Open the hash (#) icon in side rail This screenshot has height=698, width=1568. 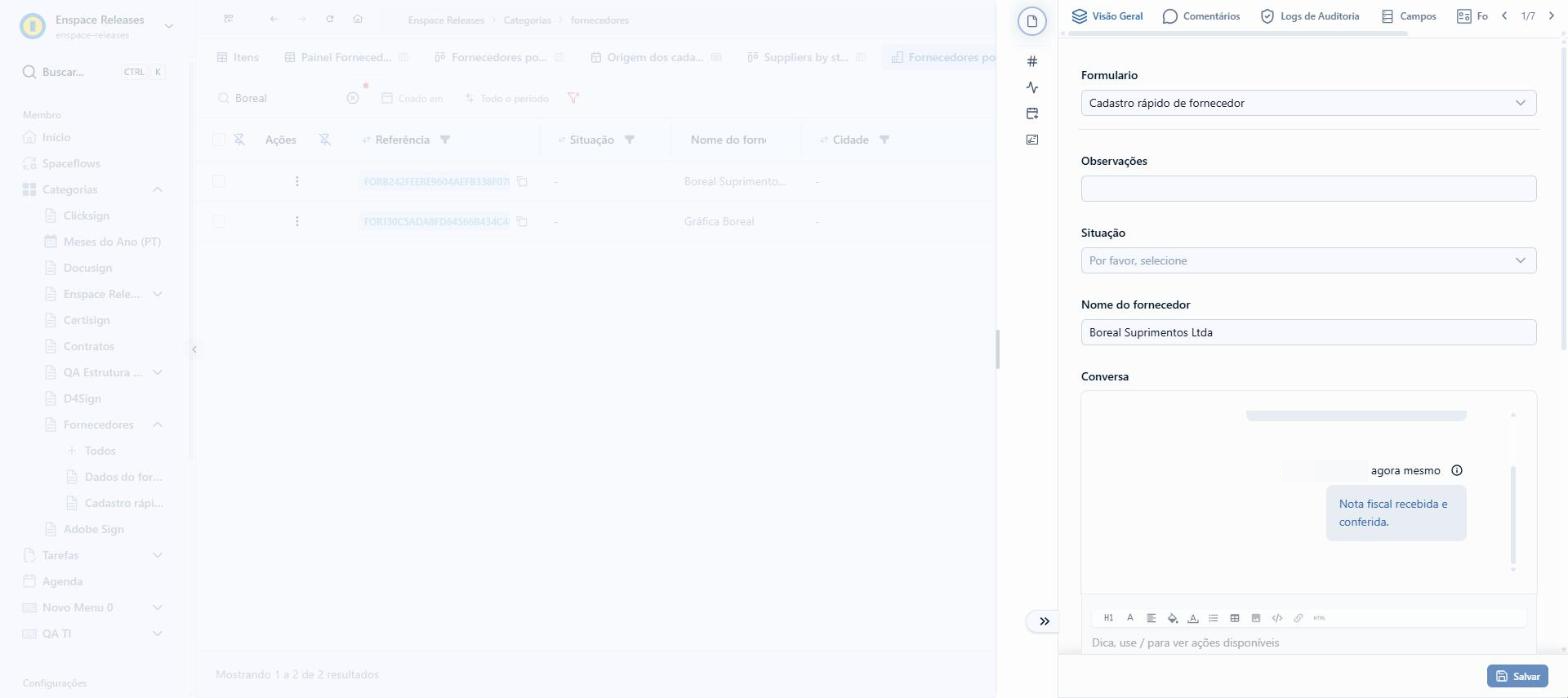click(x=1032, y=62)
